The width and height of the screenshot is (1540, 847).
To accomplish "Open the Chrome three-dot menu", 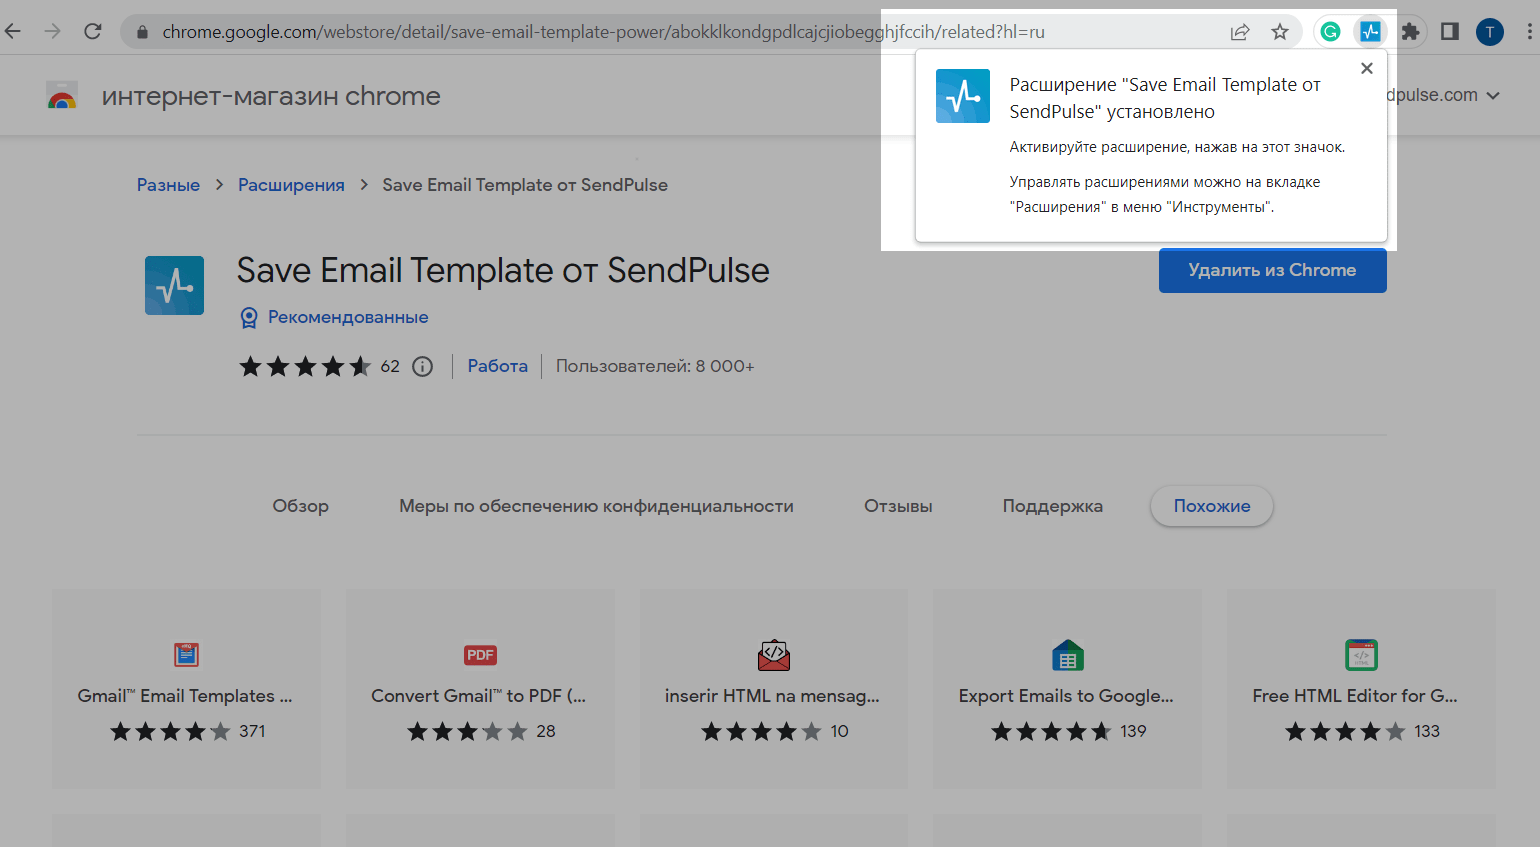I will [x=1529, y=32].
